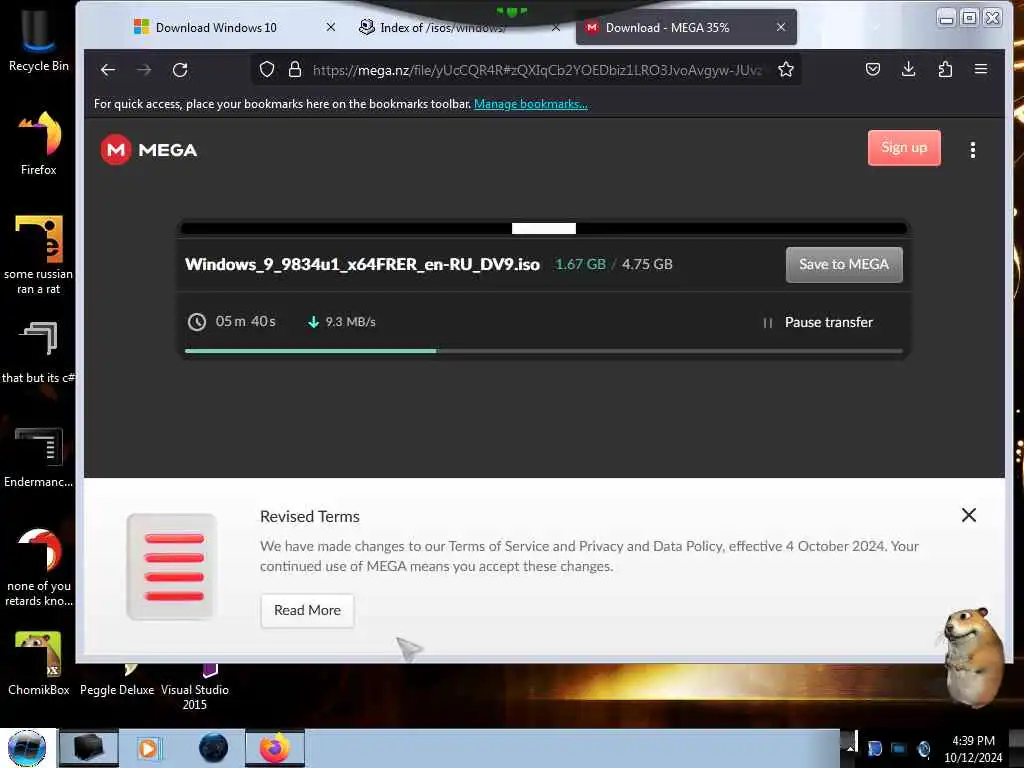
Task: Open the ChomikBox desktop icon
Action: coord(39,662)
